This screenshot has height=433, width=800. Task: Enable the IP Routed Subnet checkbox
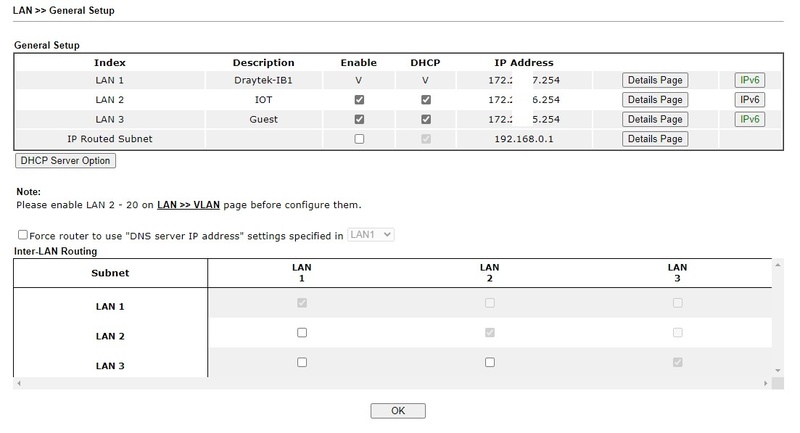pos(359,139)
